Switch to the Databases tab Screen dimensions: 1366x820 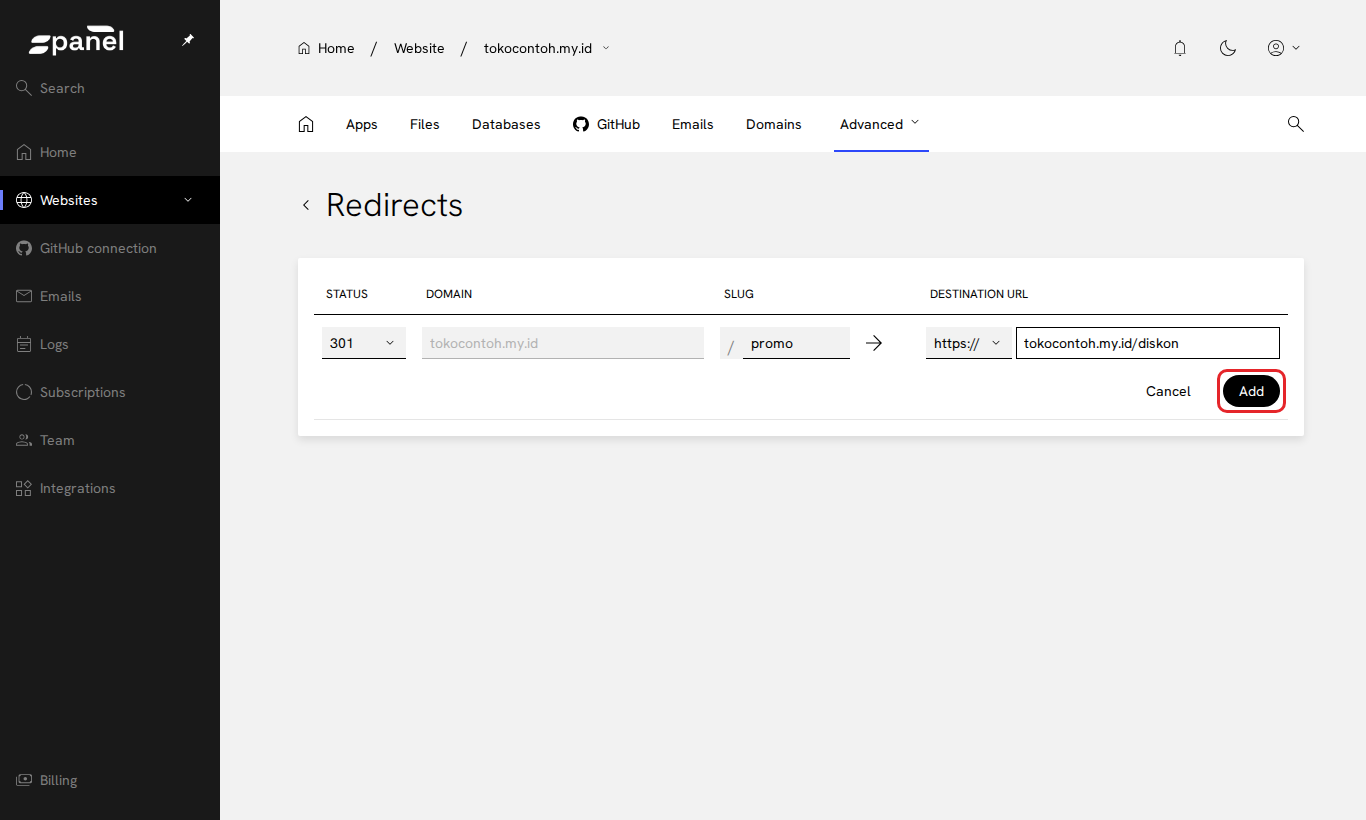tap(506, 124)
